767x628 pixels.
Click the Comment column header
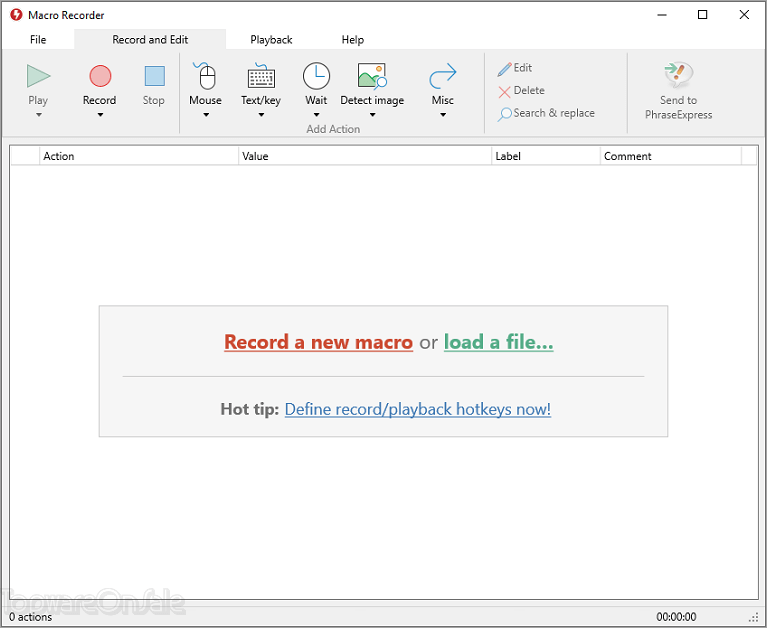671,156
